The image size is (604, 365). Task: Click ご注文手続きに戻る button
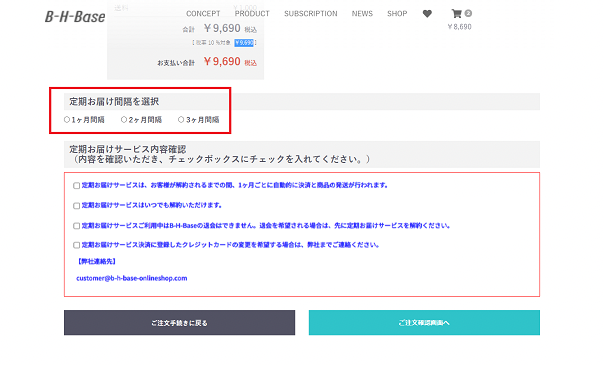coord(180,323)
